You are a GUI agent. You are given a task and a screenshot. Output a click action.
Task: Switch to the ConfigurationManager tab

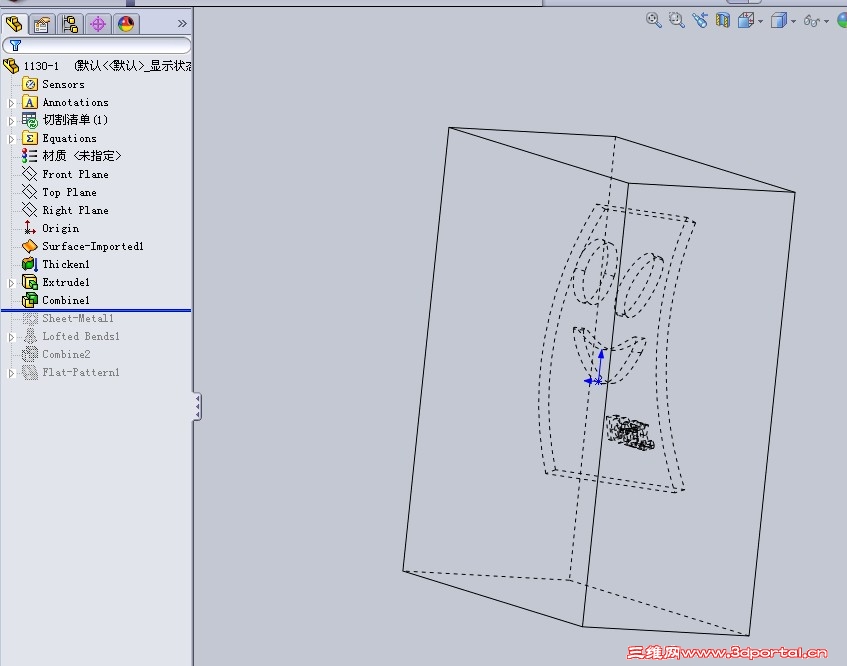pos(70,24)
